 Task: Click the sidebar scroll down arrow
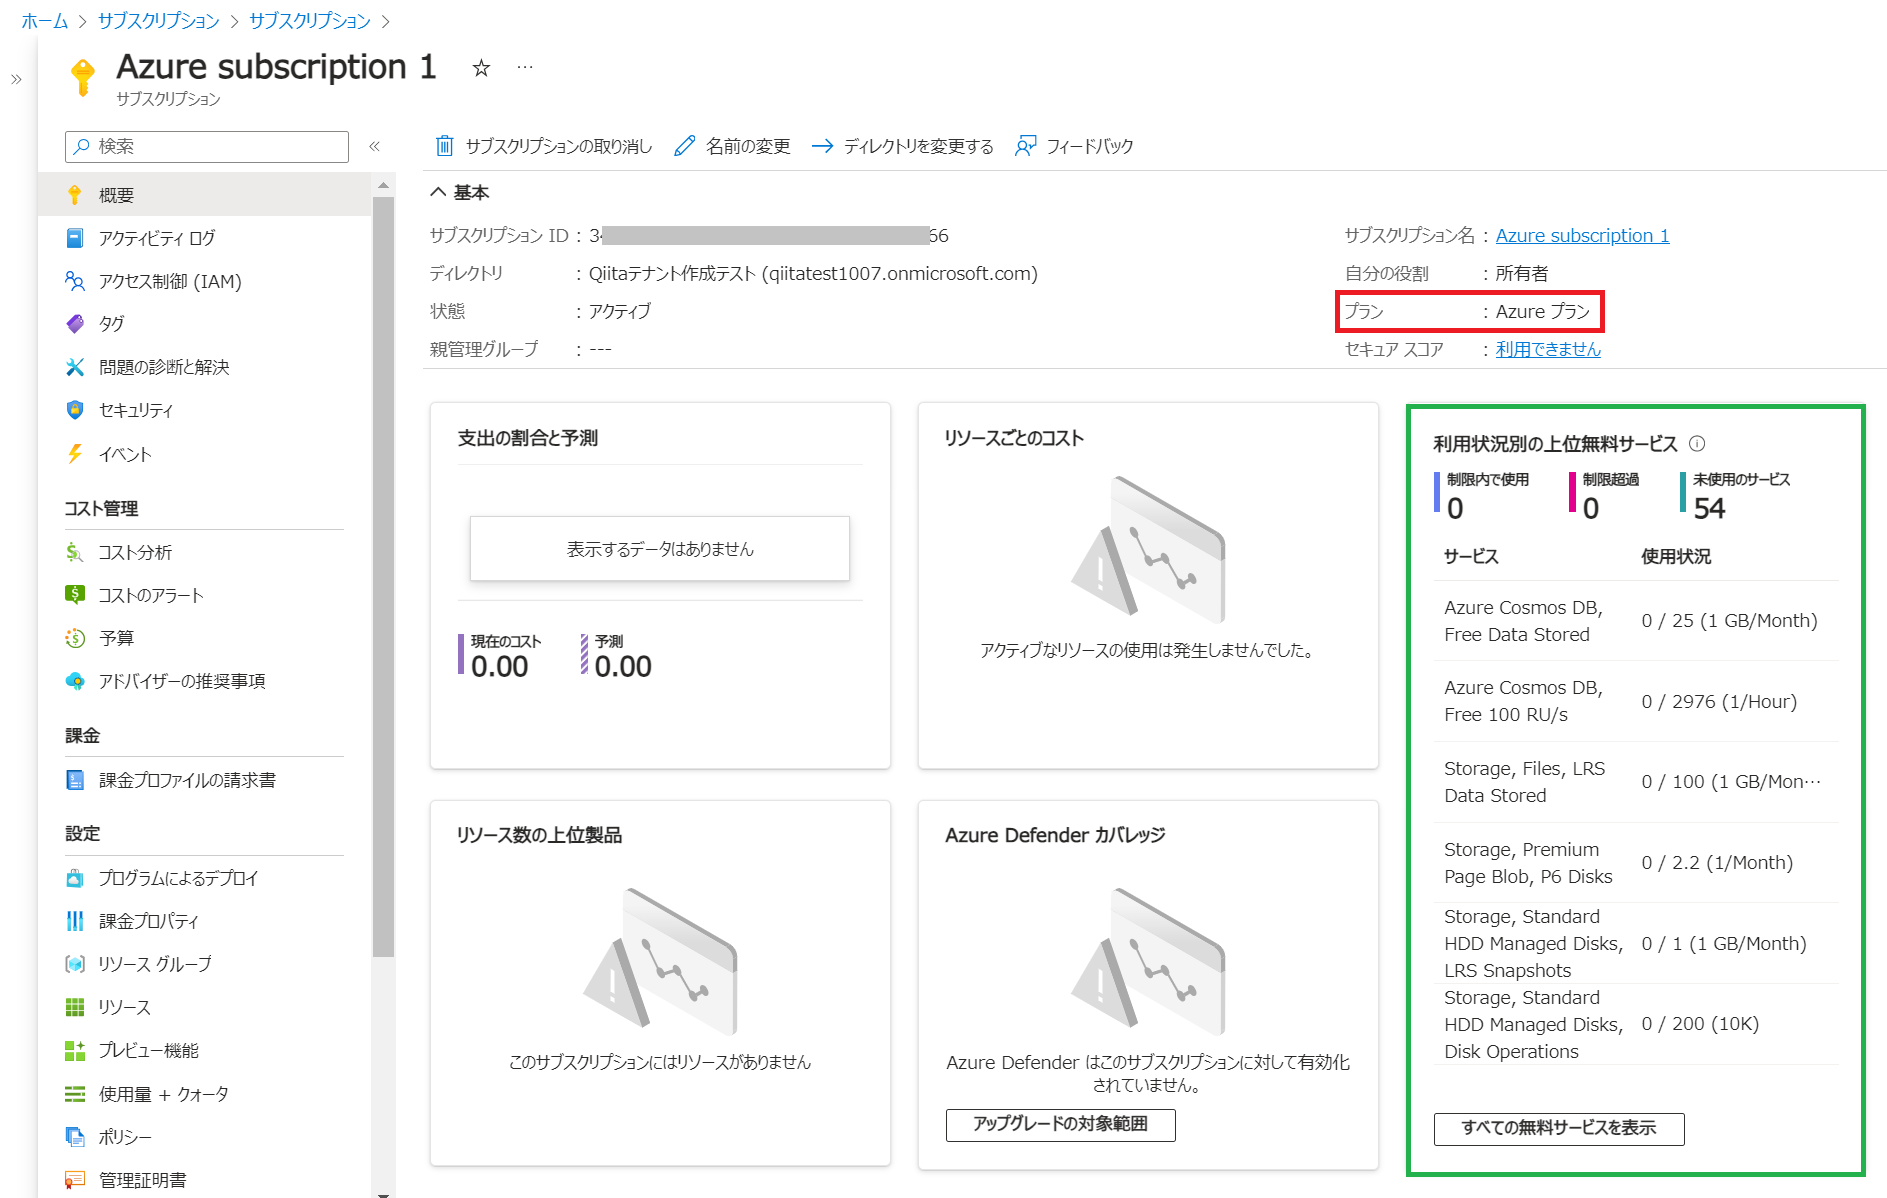(x=383, y=1193)
